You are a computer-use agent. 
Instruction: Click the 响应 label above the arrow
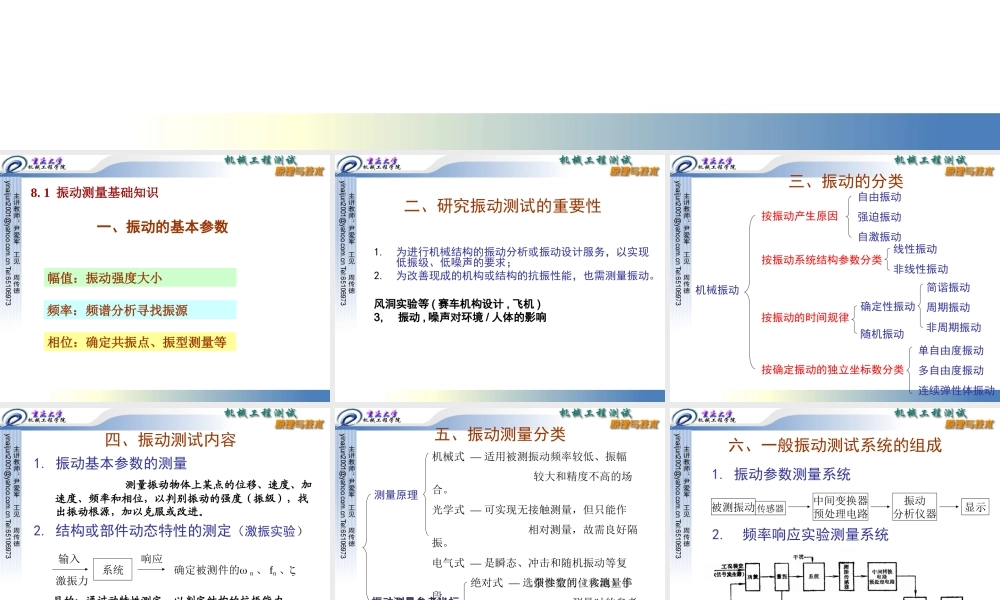[151, 559]
